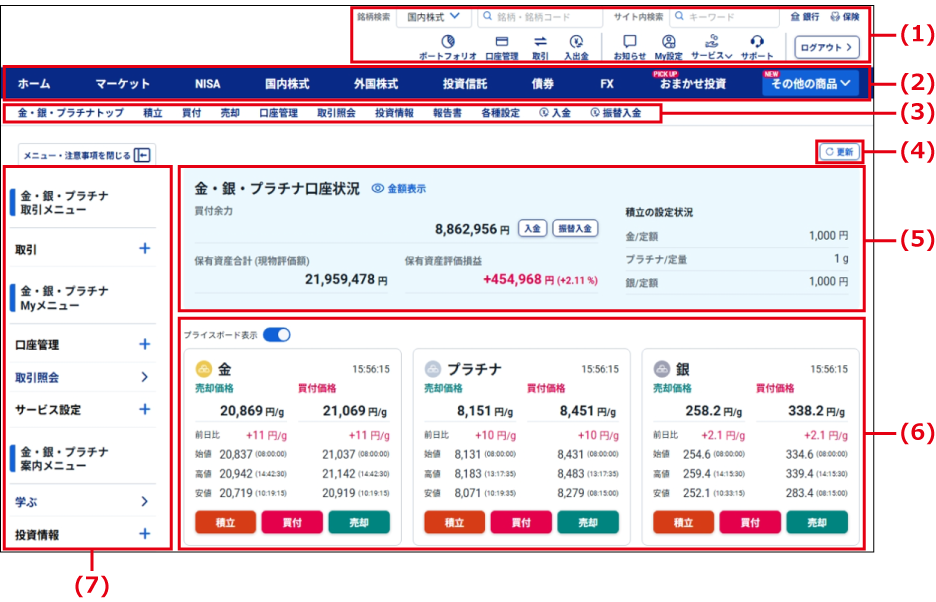
Task: Click the 口座管理 card icon in header
Action: point(502,42)
